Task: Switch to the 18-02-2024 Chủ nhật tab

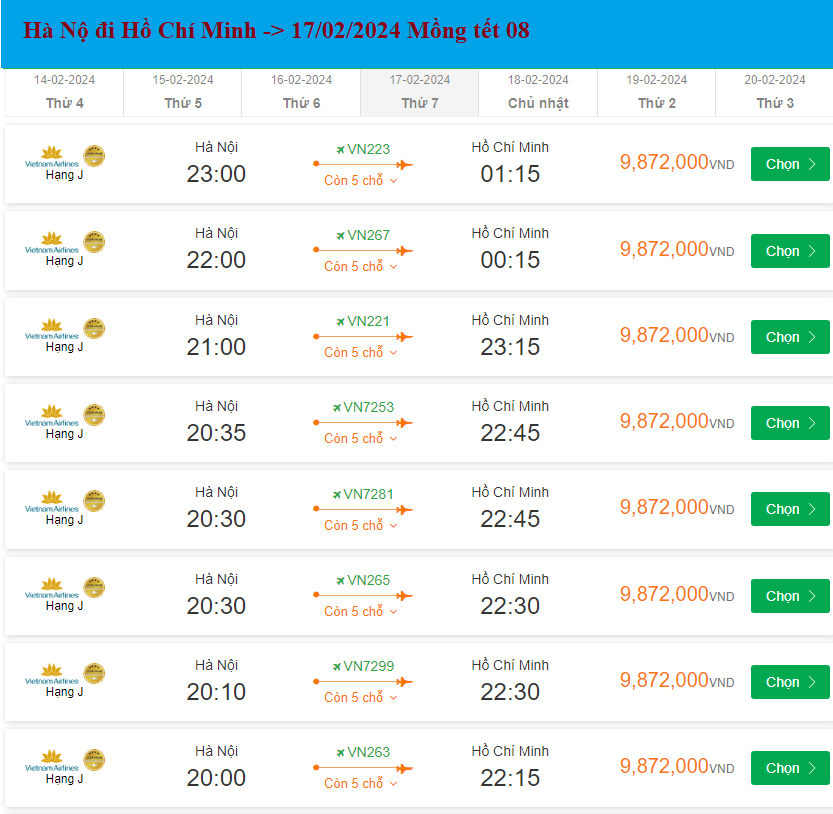Action: (x=537, y=92)
